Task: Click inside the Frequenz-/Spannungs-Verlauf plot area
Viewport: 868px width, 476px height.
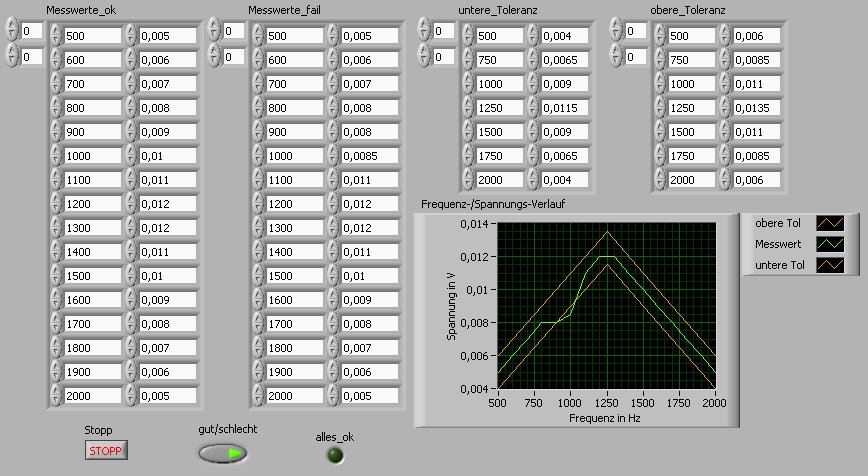Action: coord(606,306)
